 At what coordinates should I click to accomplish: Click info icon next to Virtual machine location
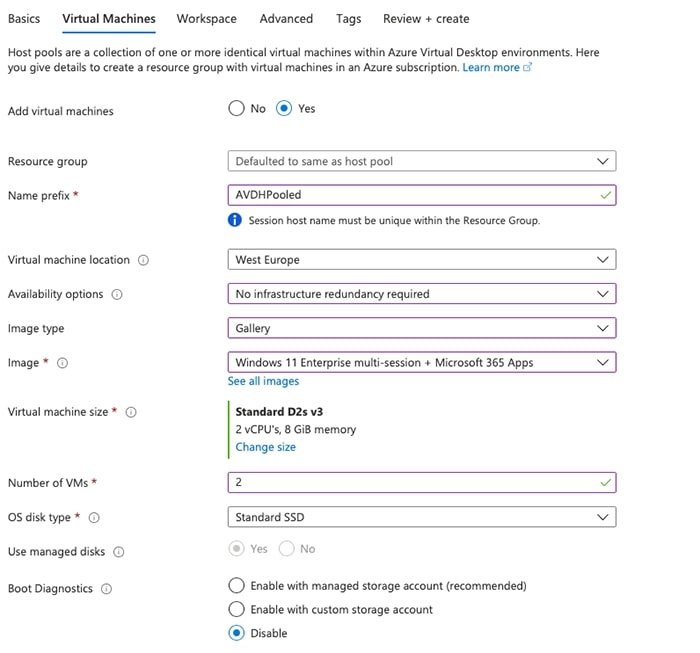tap(144, 260)
